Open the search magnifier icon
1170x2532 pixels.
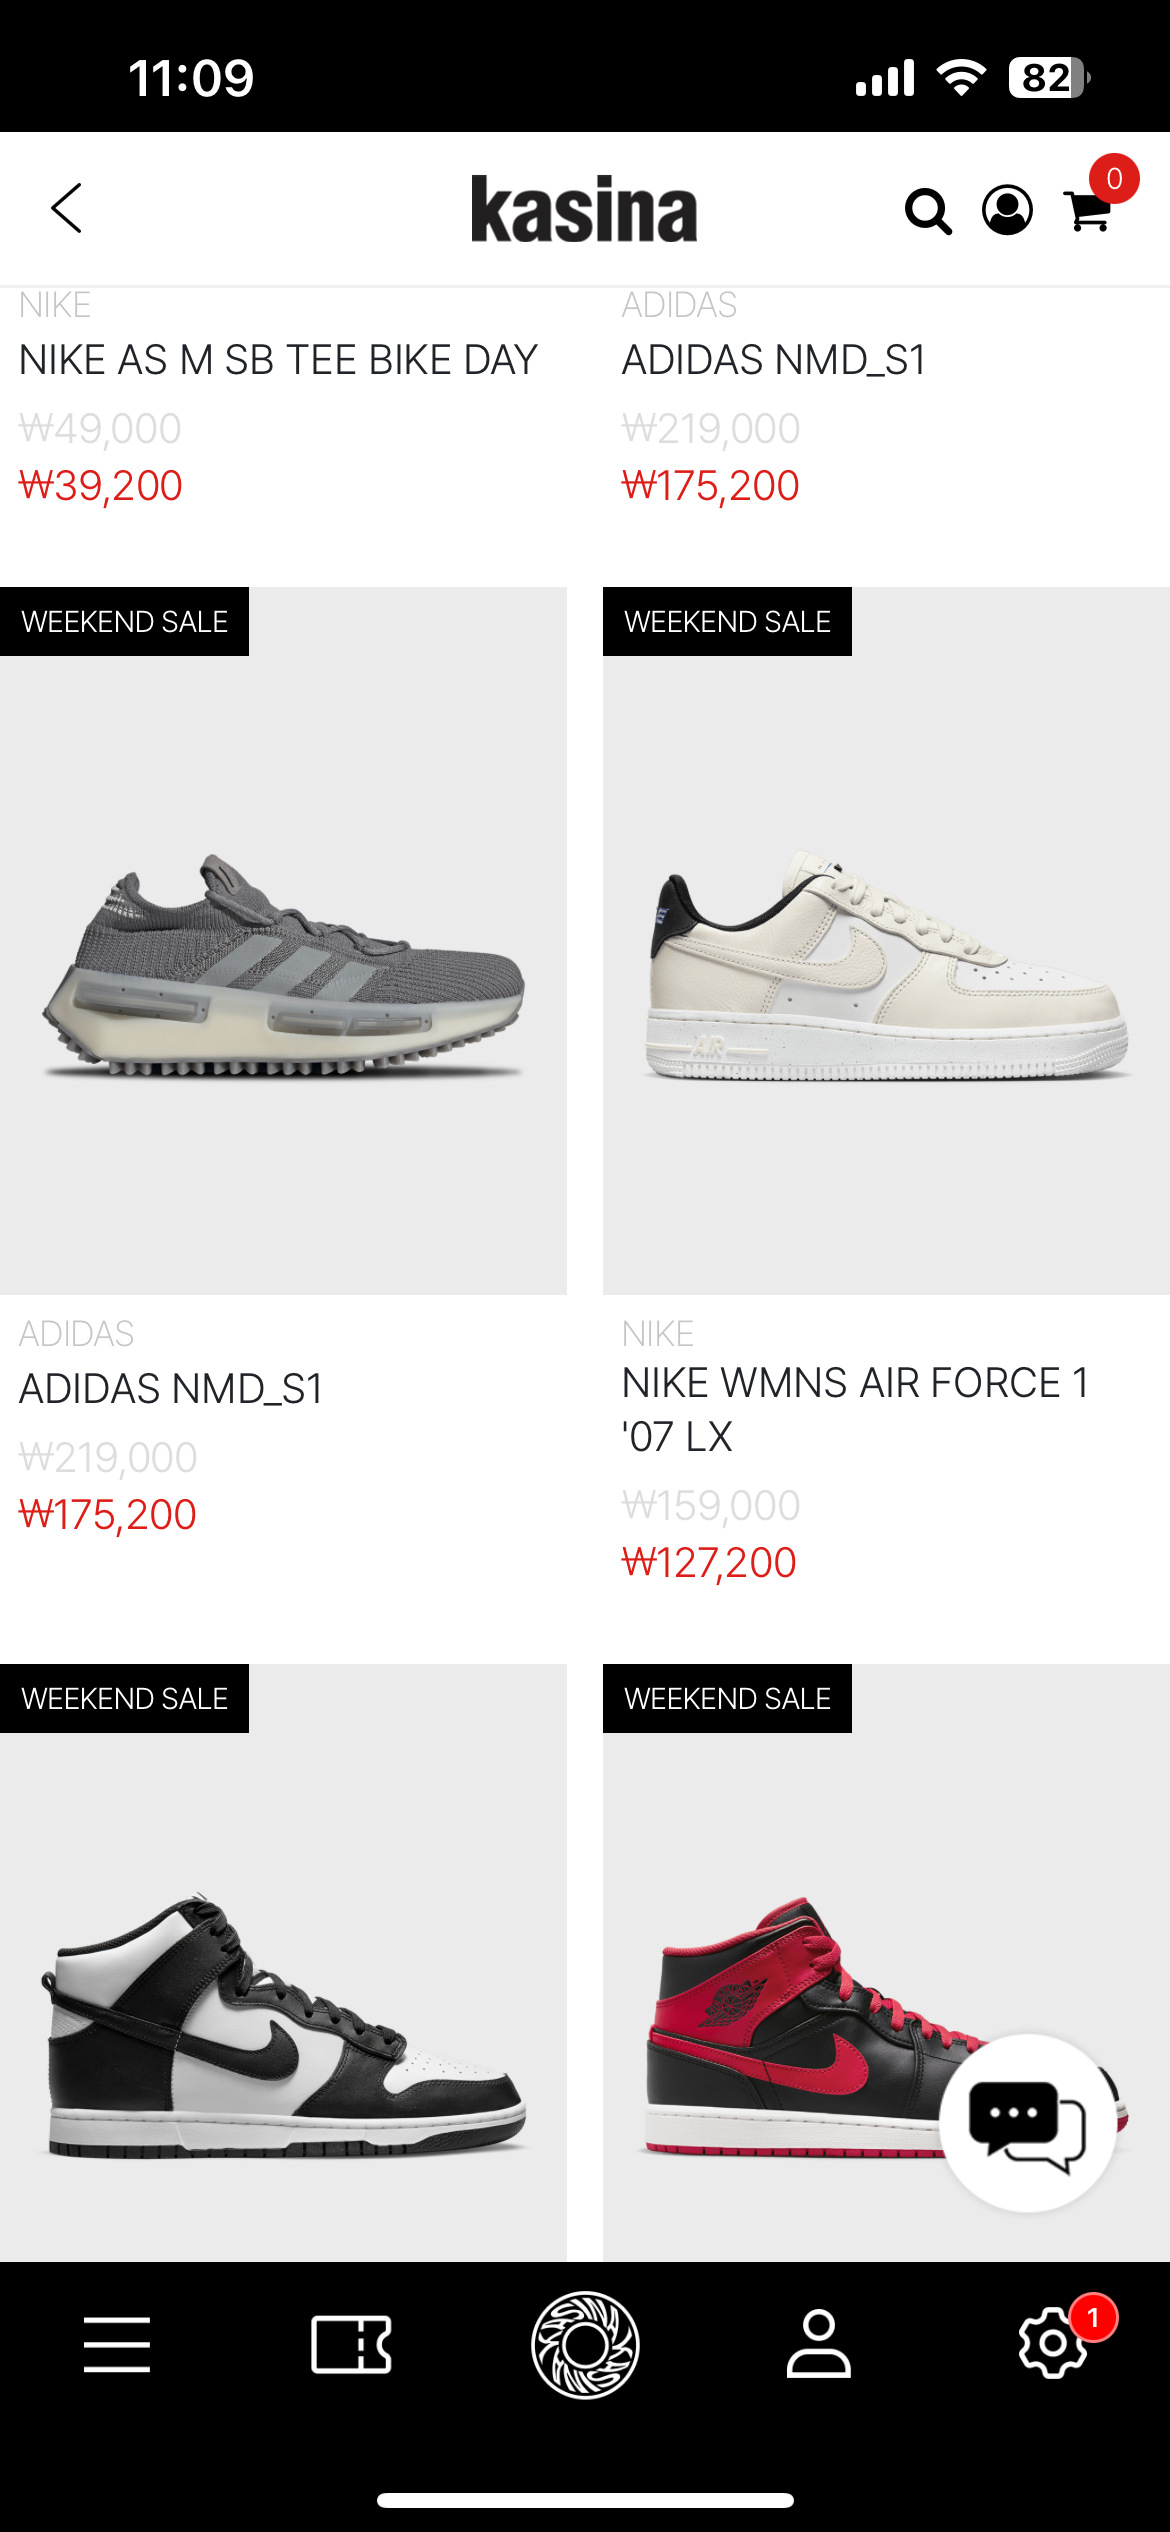[x=928, y=211]
